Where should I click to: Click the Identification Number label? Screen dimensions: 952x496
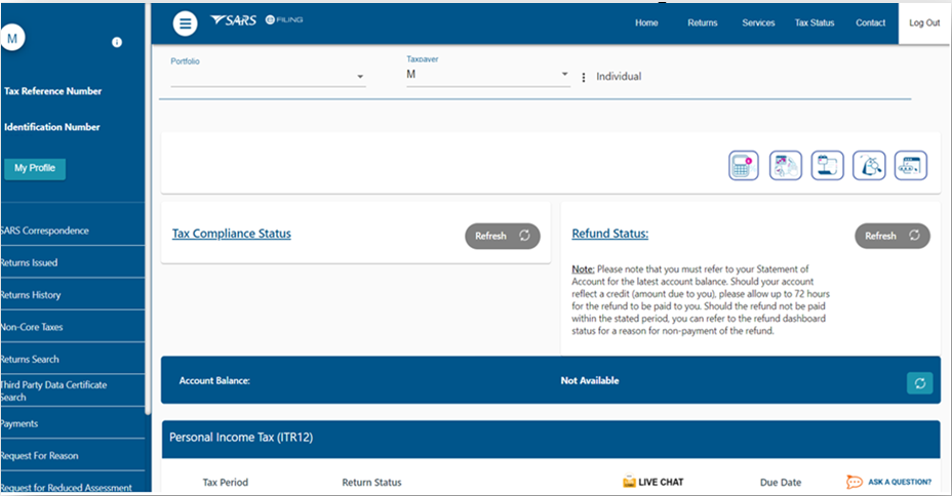[x=52, y=127]
